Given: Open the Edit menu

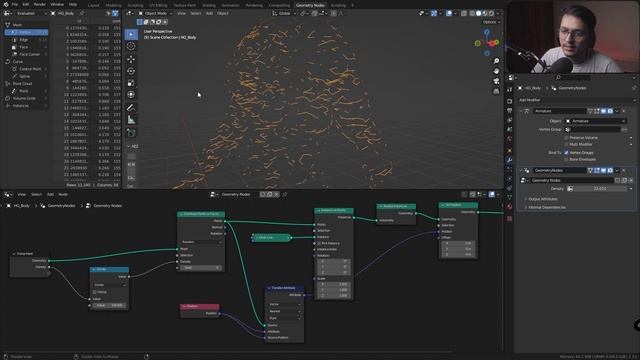Looking at the screenshot, I should [26, 4].
